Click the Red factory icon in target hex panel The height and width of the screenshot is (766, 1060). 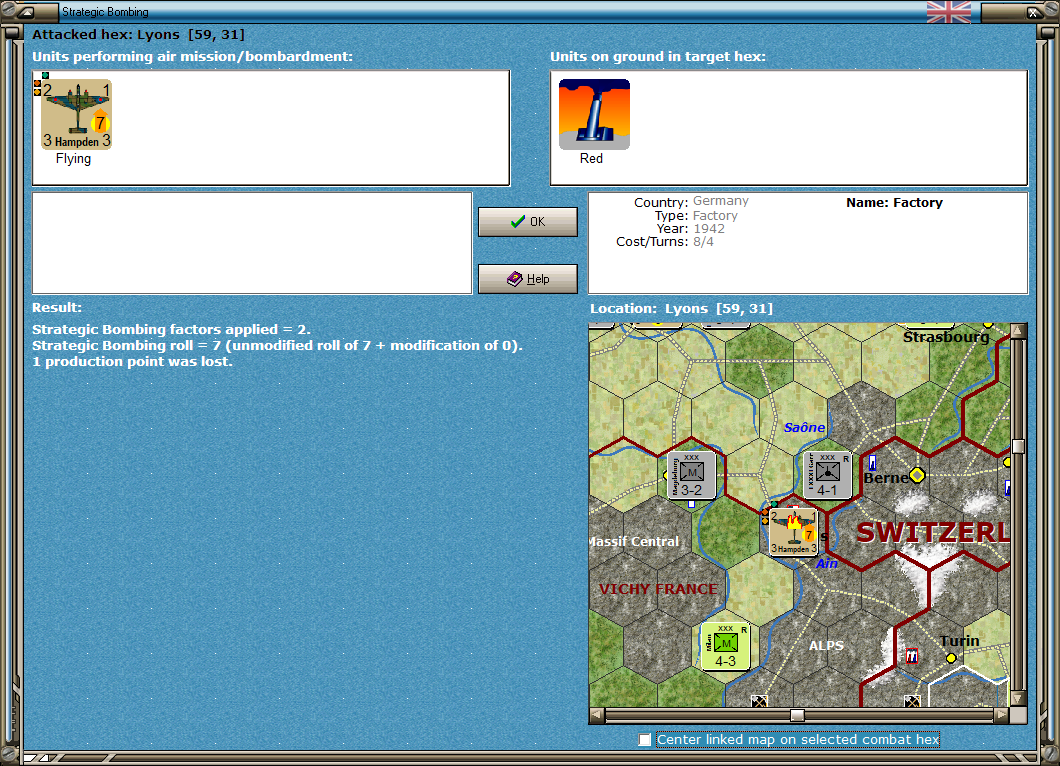coord(594,113)
